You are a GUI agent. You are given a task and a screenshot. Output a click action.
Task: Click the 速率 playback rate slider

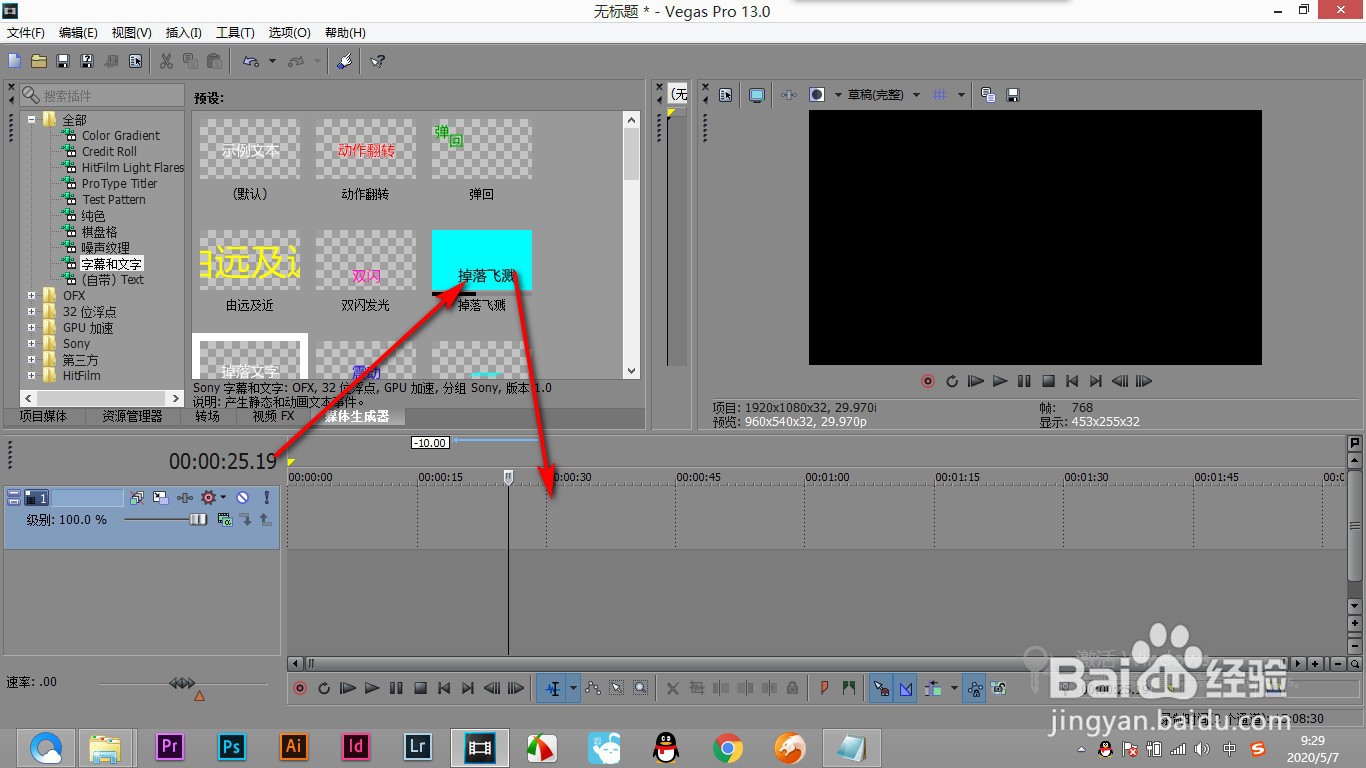coord(182,684)
